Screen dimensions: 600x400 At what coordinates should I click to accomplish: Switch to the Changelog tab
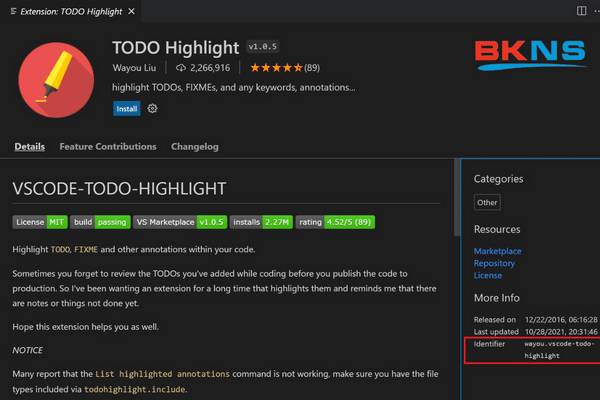pos(195,147)
